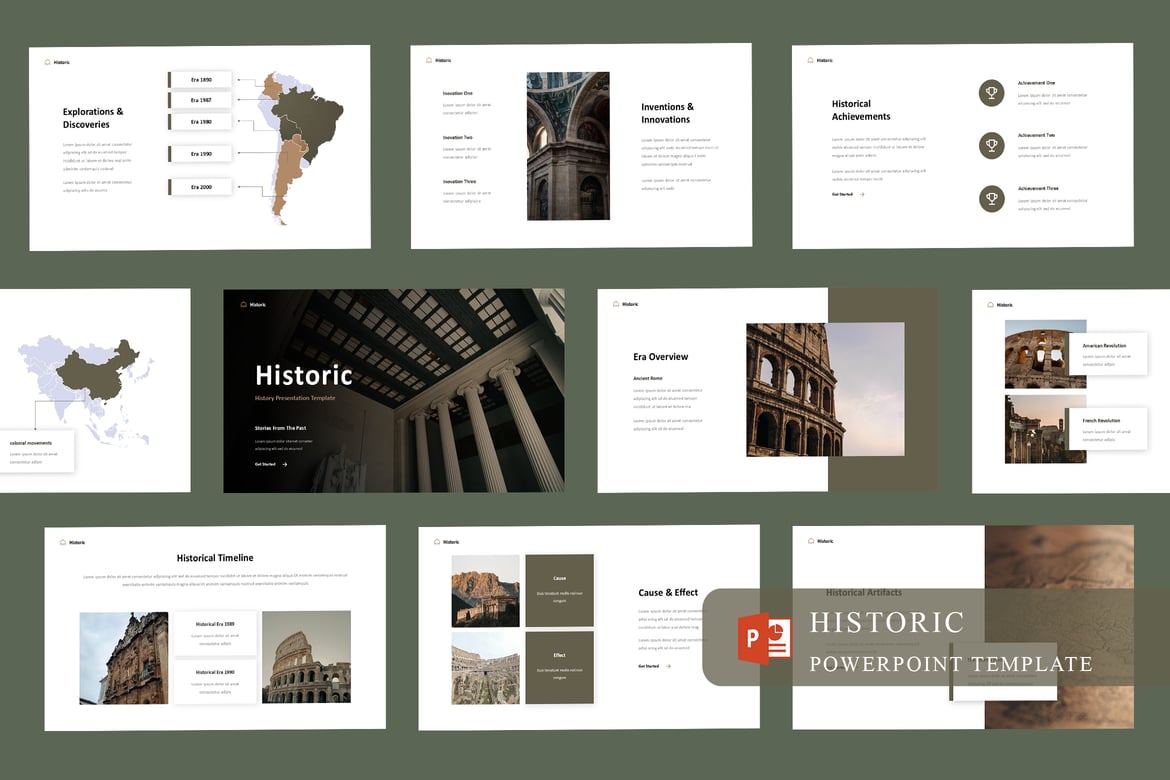The height and width of the screenshot is (780, 1170).
Task: Select the Era 2000 label box
Action: pyautogui.click(x=200, y=187)
